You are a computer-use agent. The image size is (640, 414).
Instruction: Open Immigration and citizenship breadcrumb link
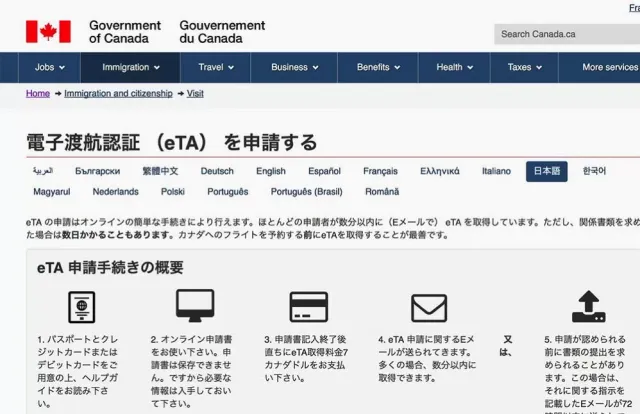click(x=118, y=93)
